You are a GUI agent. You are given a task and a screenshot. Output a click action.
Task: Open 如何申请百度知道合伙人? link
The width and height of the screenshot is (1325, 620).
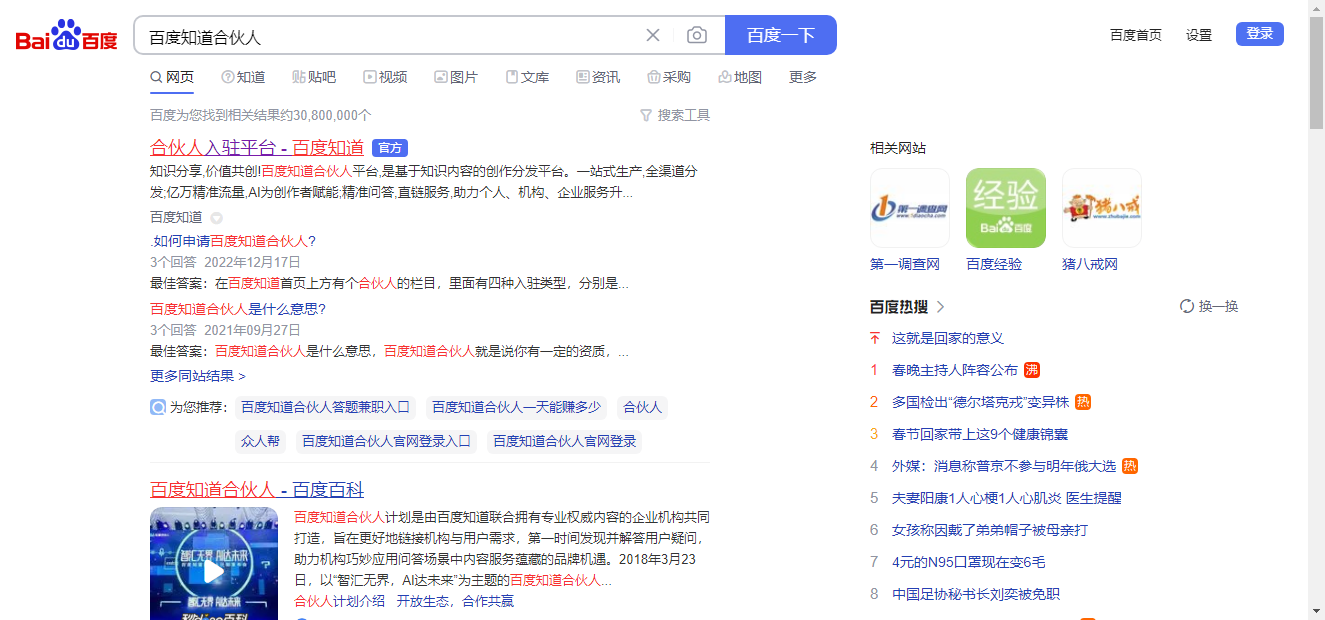(235, 241)
